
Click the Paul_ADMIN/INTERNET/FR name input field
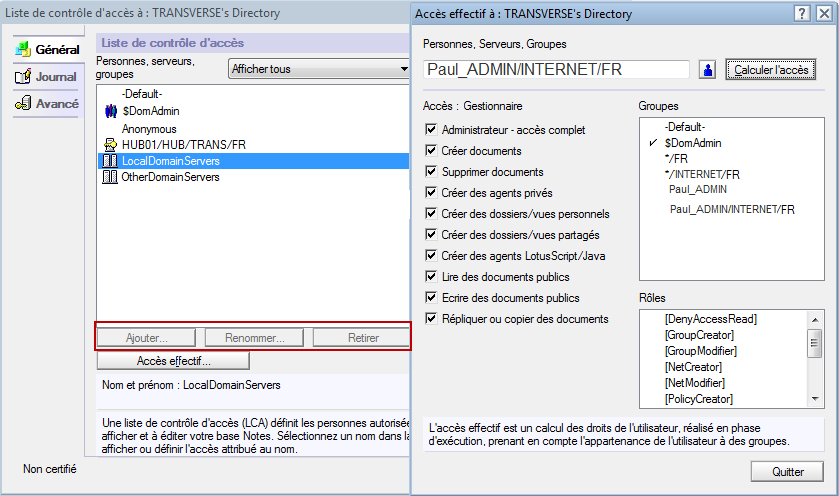[556, 70]
